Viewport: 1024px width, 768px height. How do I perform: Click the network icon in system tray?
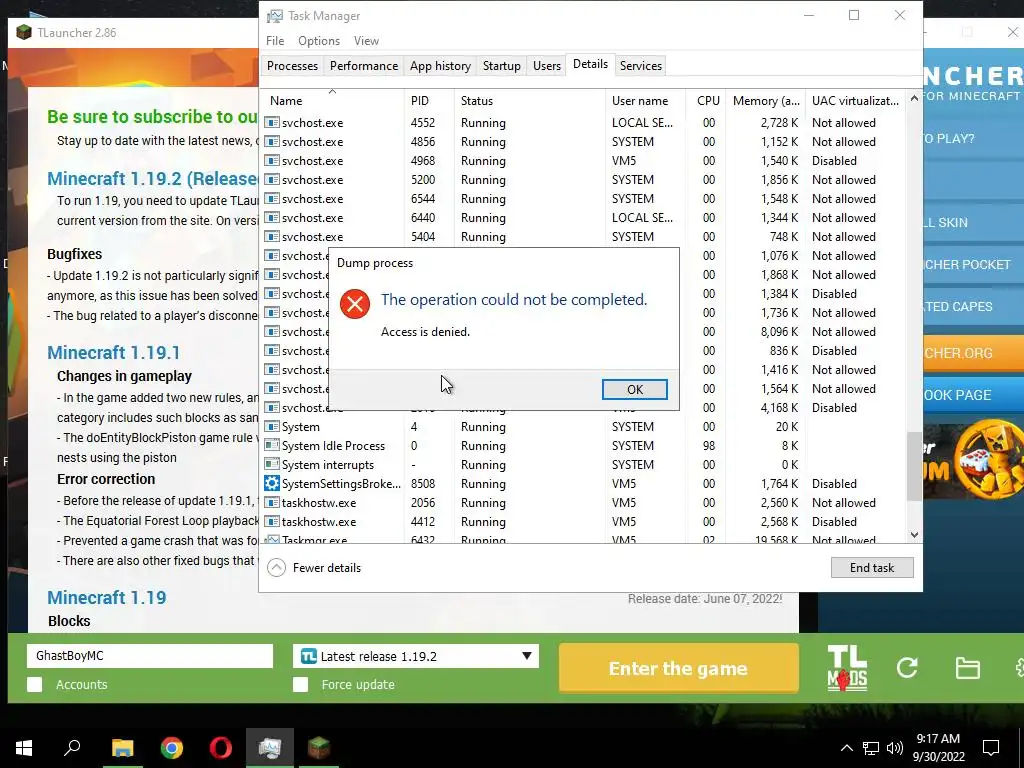871,748
